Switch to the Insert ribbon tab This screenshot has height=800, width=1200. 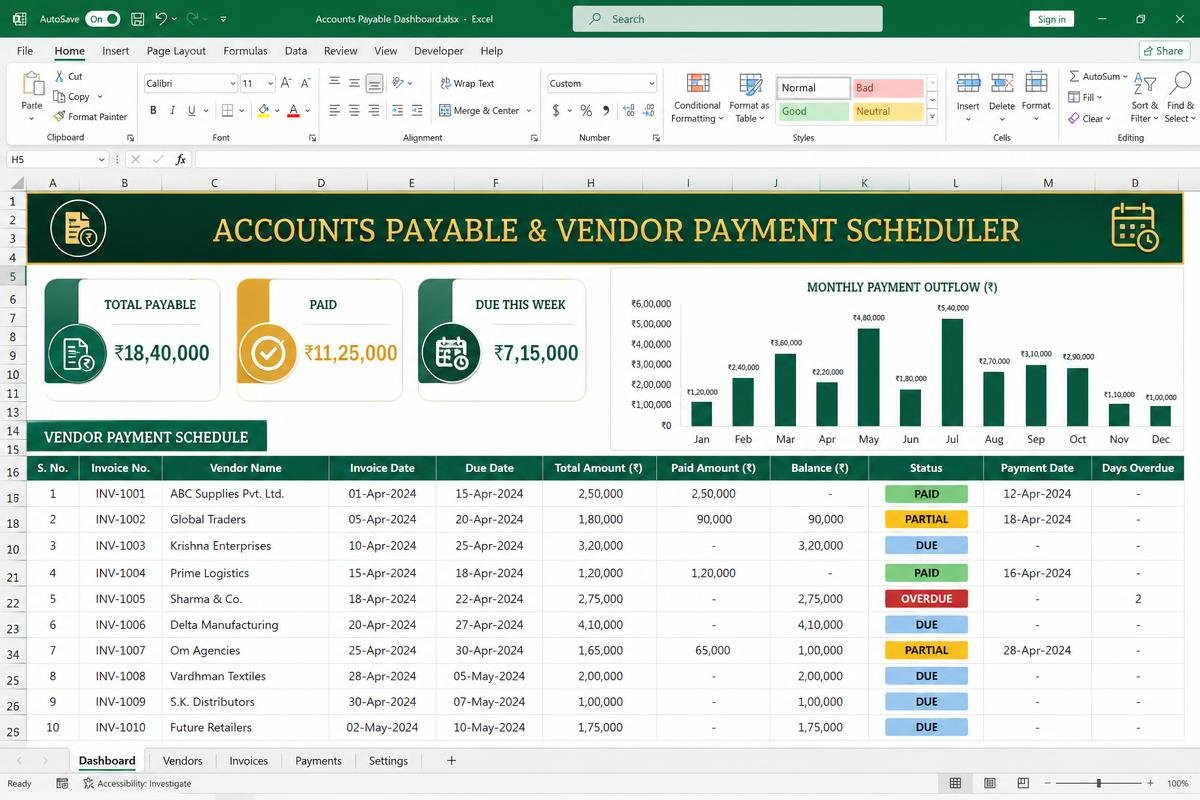[115, 51]
